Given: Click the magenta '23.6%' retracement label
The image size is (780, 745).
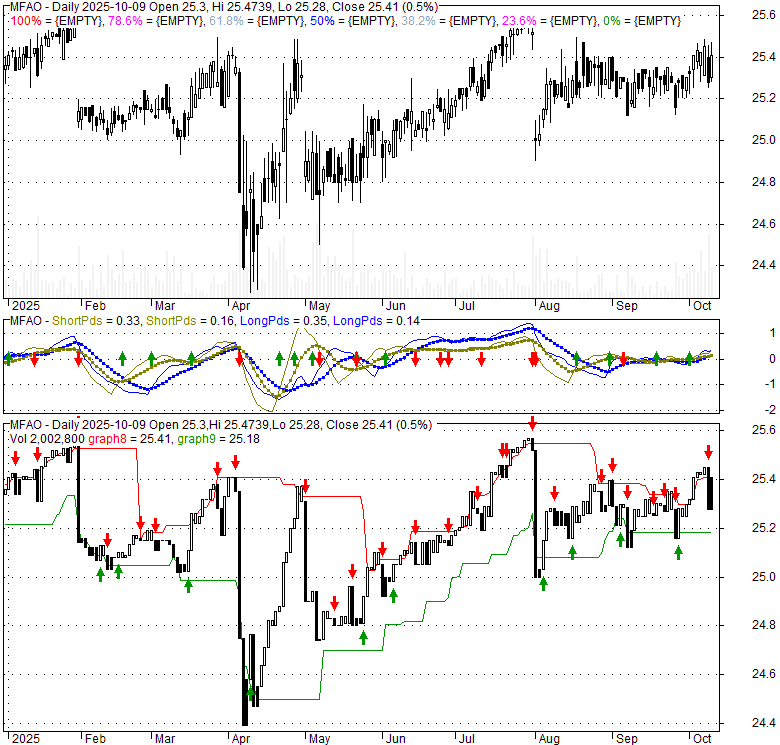Looking at the screenshot, I should [x=519, y=21].
